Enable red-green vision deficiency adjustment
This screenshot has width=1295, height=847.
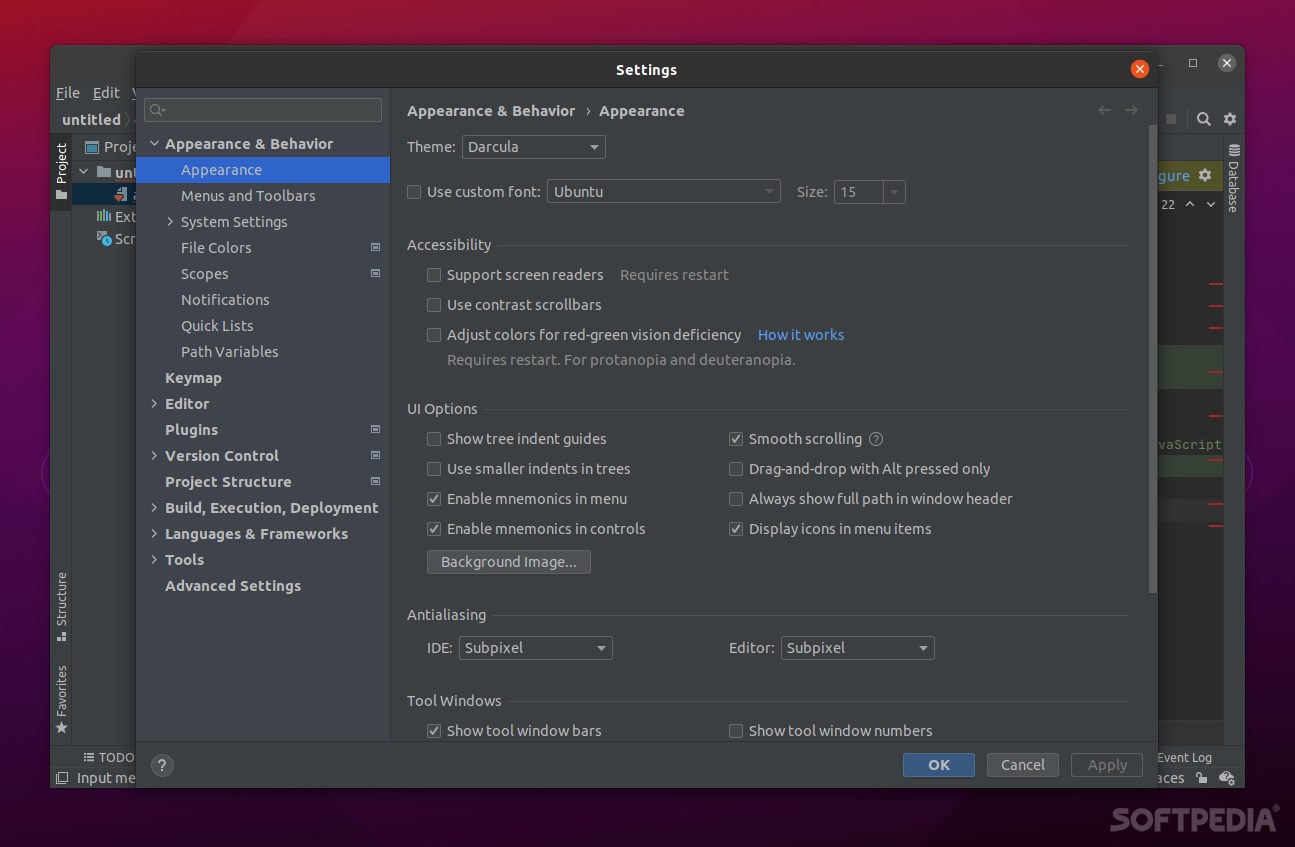click(434, 335)
